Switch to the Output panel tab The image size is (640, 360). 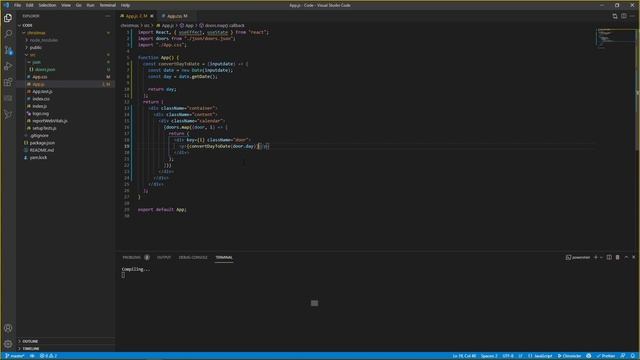tap(164, 258)
